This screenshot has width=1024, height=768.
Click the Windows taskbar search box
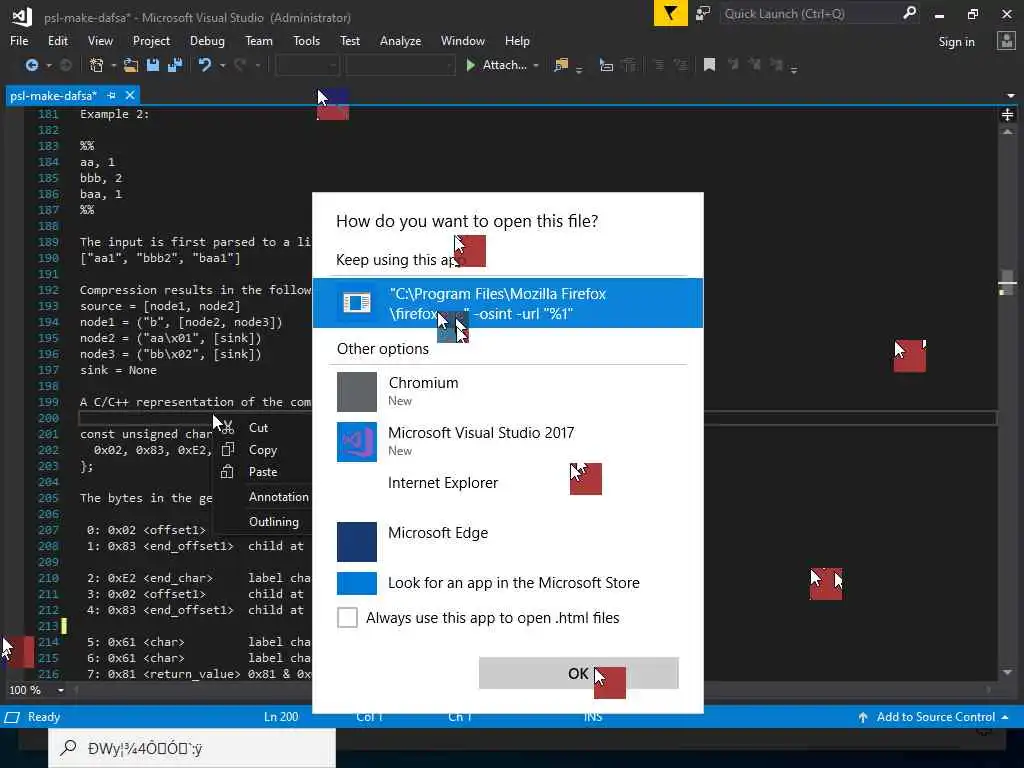(x=192, y=748)
